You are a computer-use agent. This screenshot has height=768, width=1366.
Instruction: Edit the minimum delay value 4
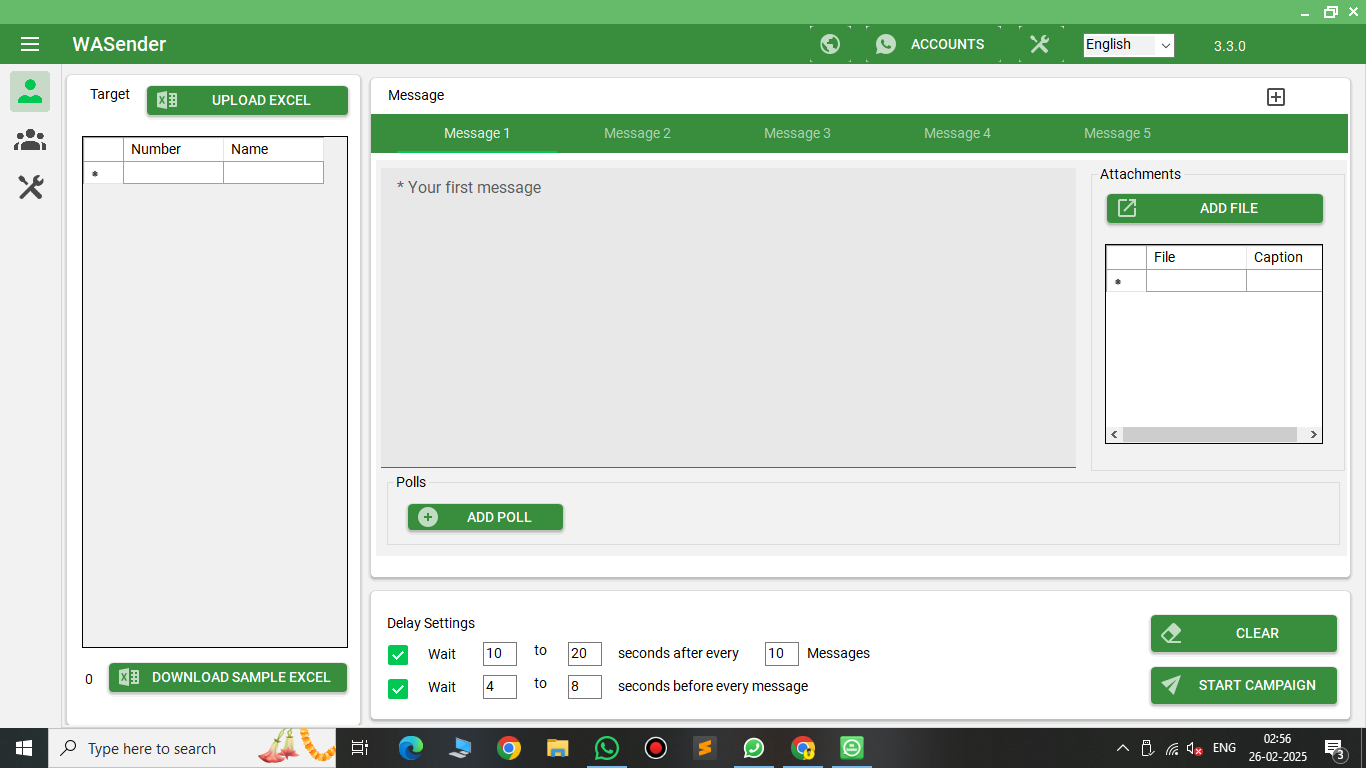pos(500,687)
